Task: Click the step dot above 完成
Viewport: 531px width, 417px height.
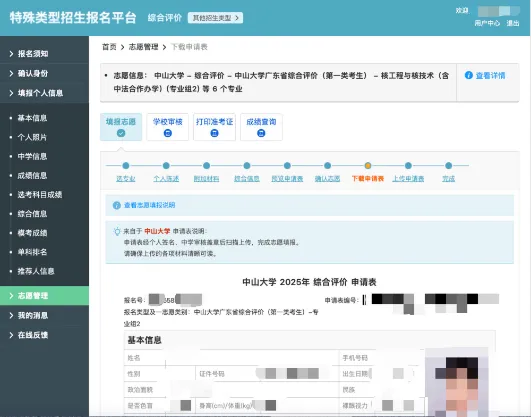Action: [x=449, y=166]
